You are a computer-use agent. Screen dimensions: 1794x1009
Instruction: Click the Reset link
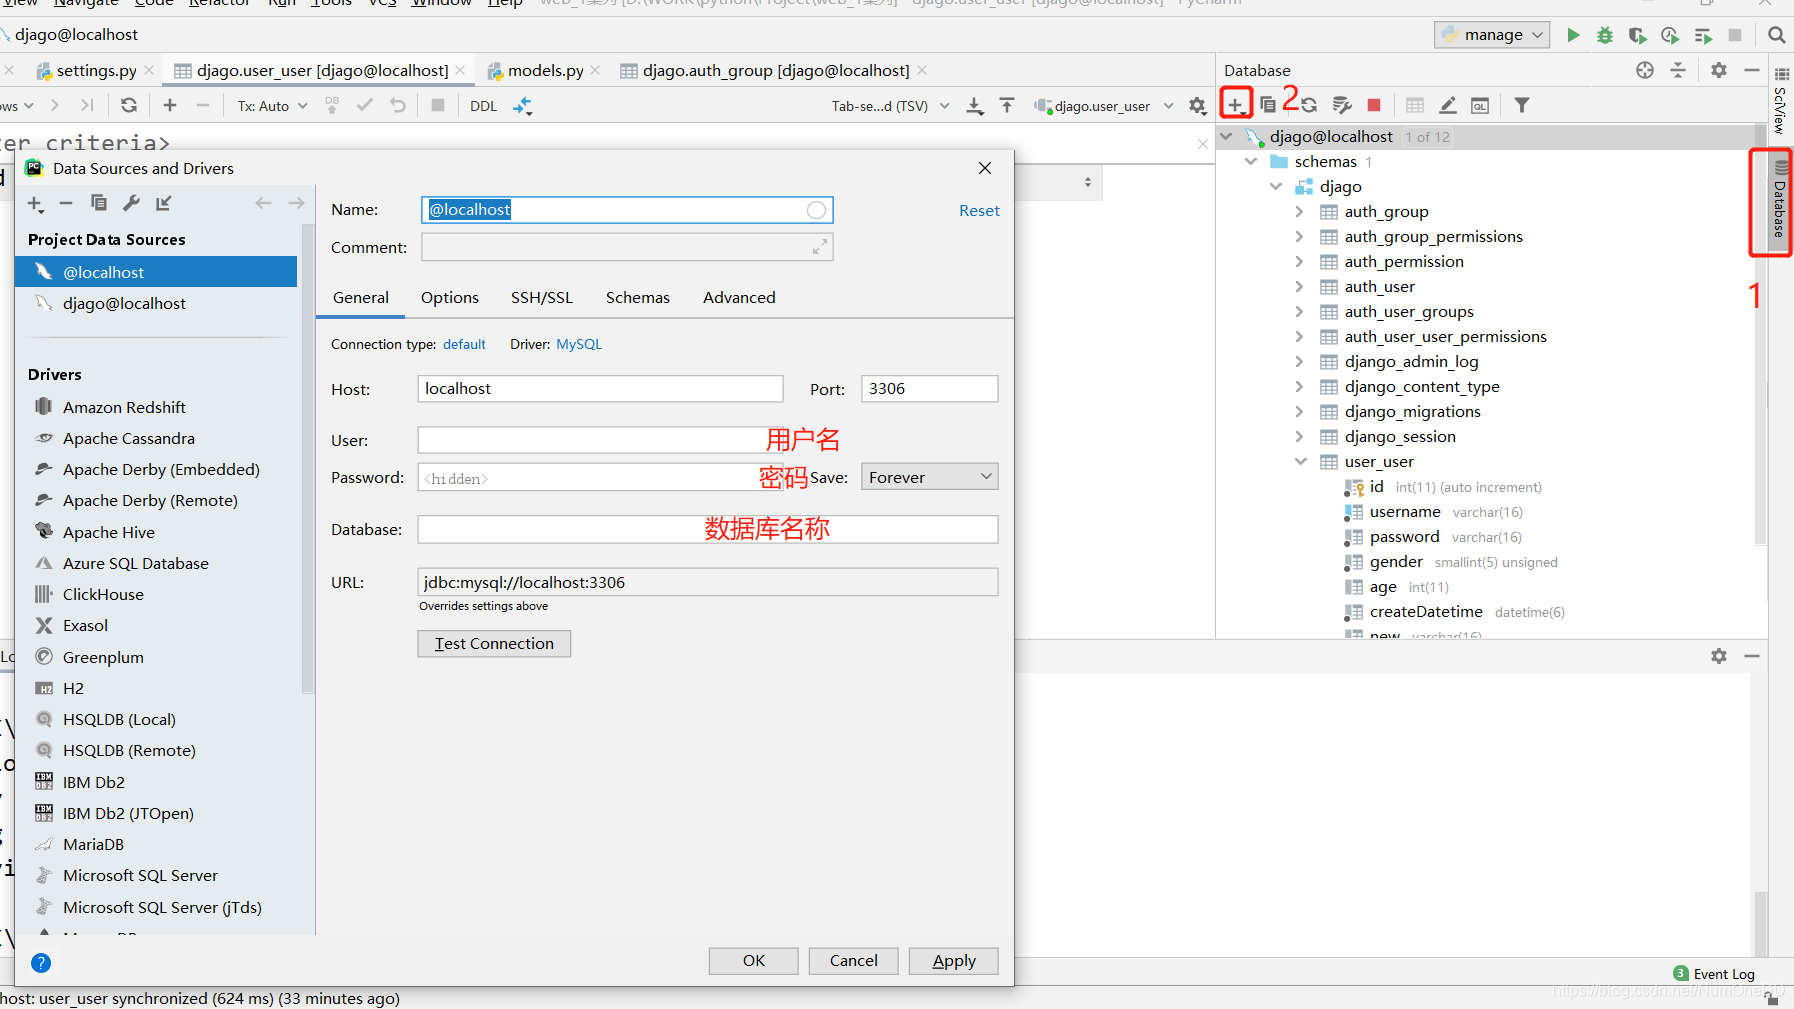pyautogui.click(x=979, y=211)
